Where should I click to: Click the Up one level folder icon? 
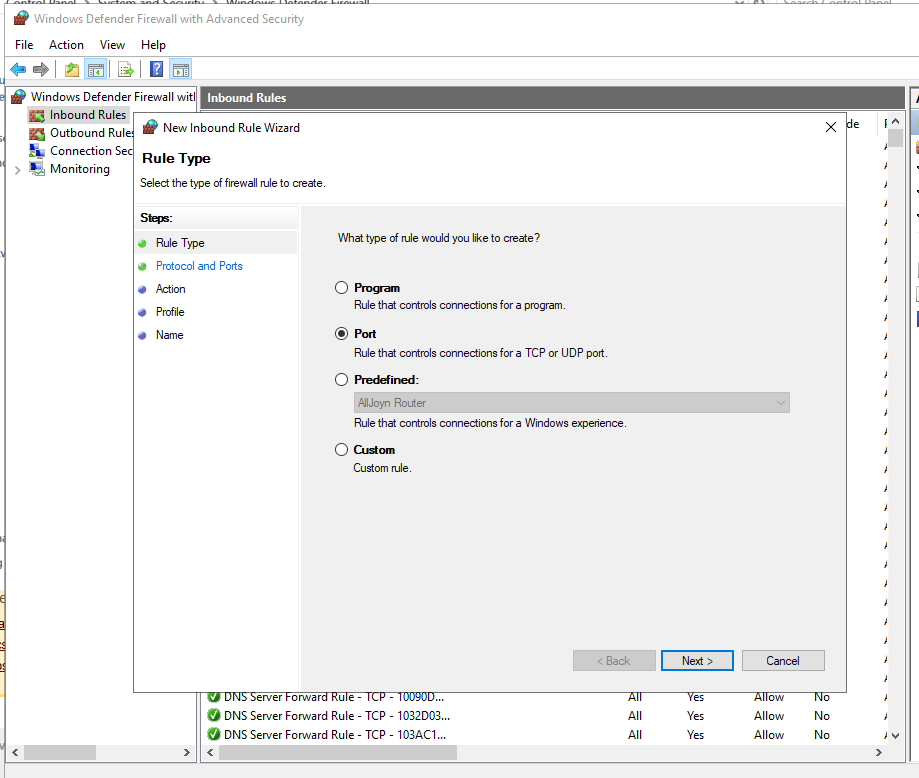pos(72,70)
